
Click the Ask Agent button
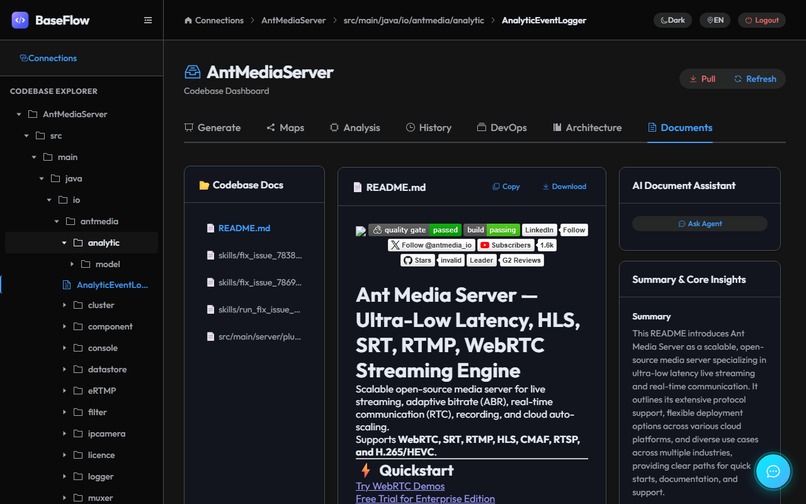(700, 224)
